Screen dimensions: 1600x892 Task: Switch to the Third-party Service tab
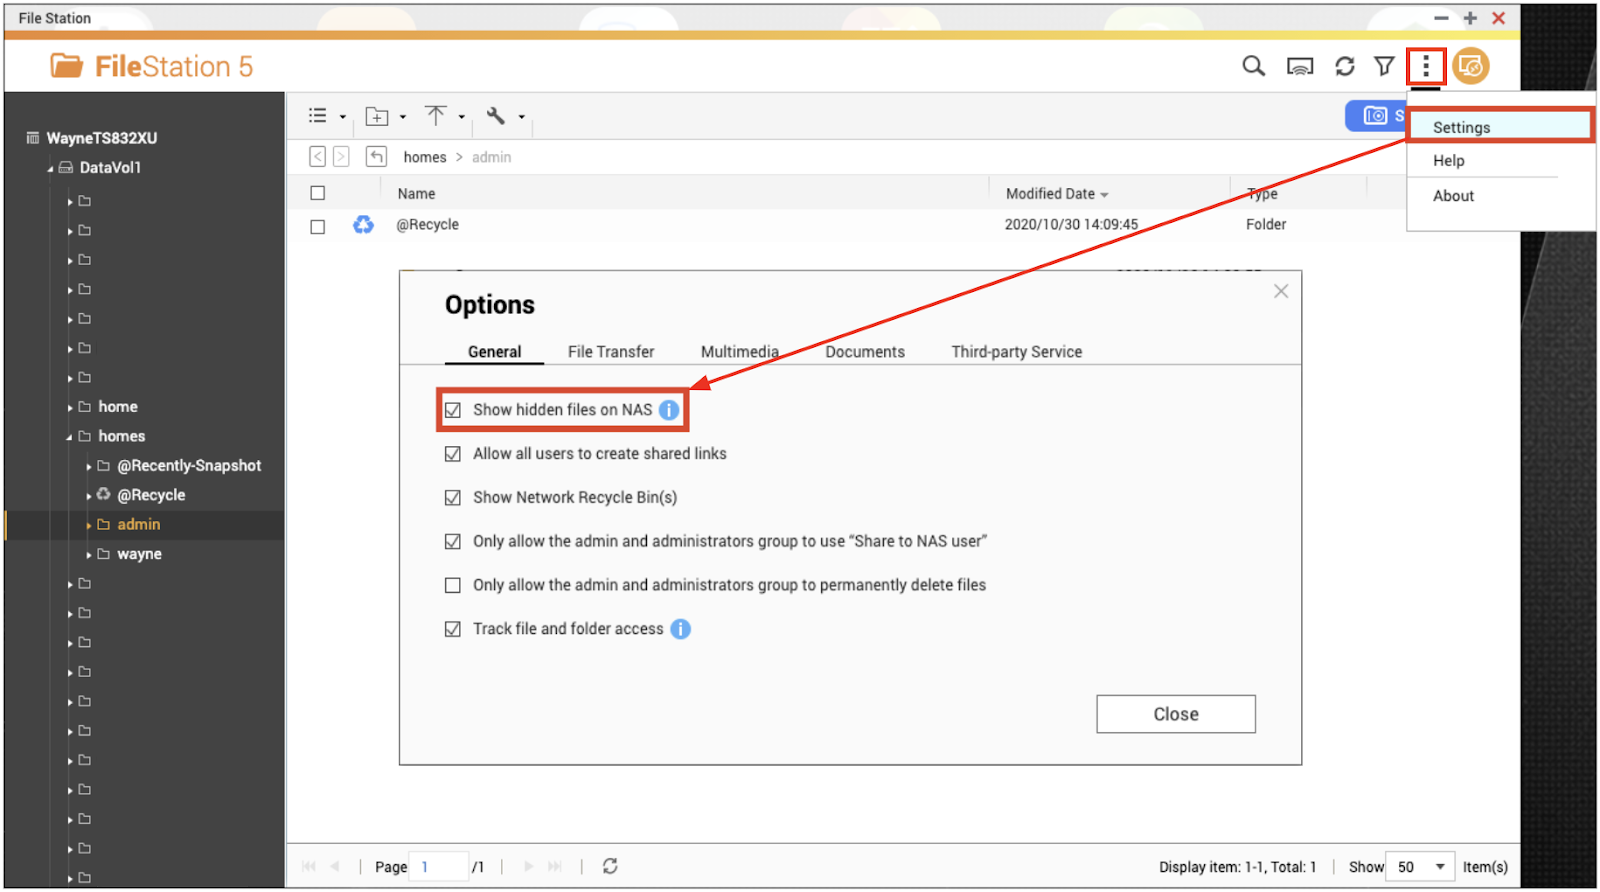click(x=1017, y=352)
